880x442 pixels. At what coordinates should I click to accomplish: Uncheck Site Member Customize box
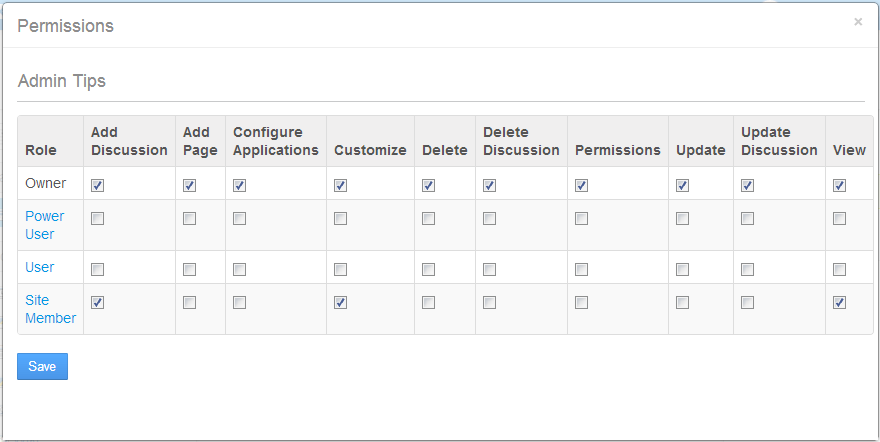coord(340,303)
